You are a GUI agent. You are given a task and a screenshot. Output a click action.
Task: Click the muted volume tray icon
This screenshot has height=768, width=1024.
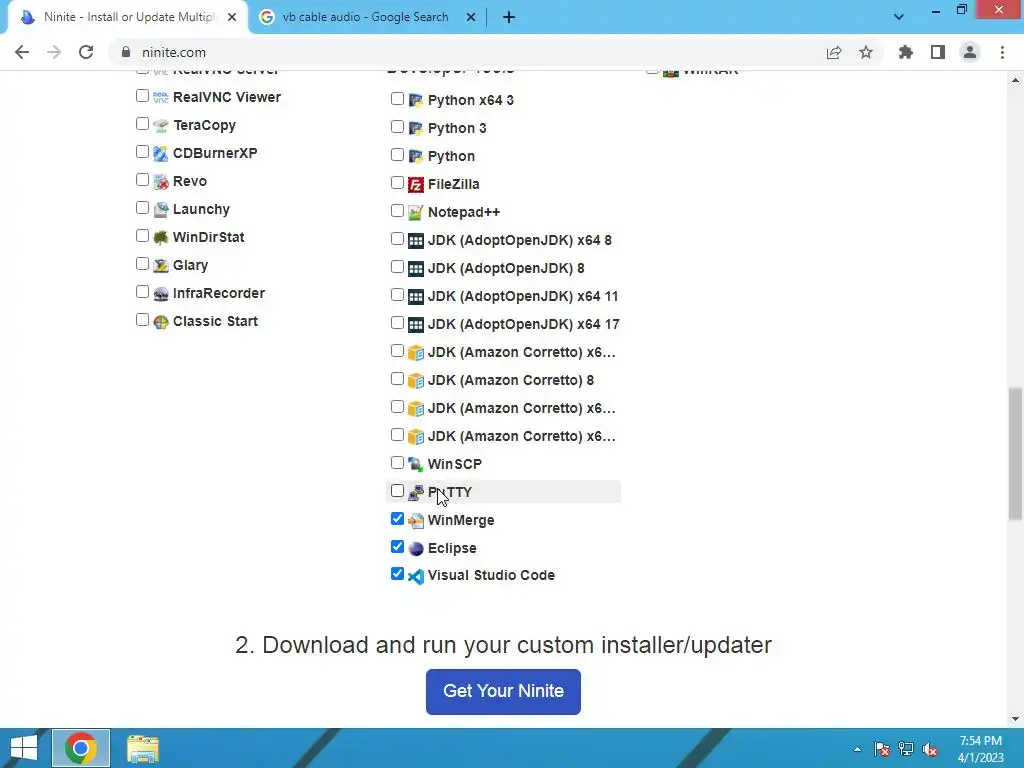(929, 749)
